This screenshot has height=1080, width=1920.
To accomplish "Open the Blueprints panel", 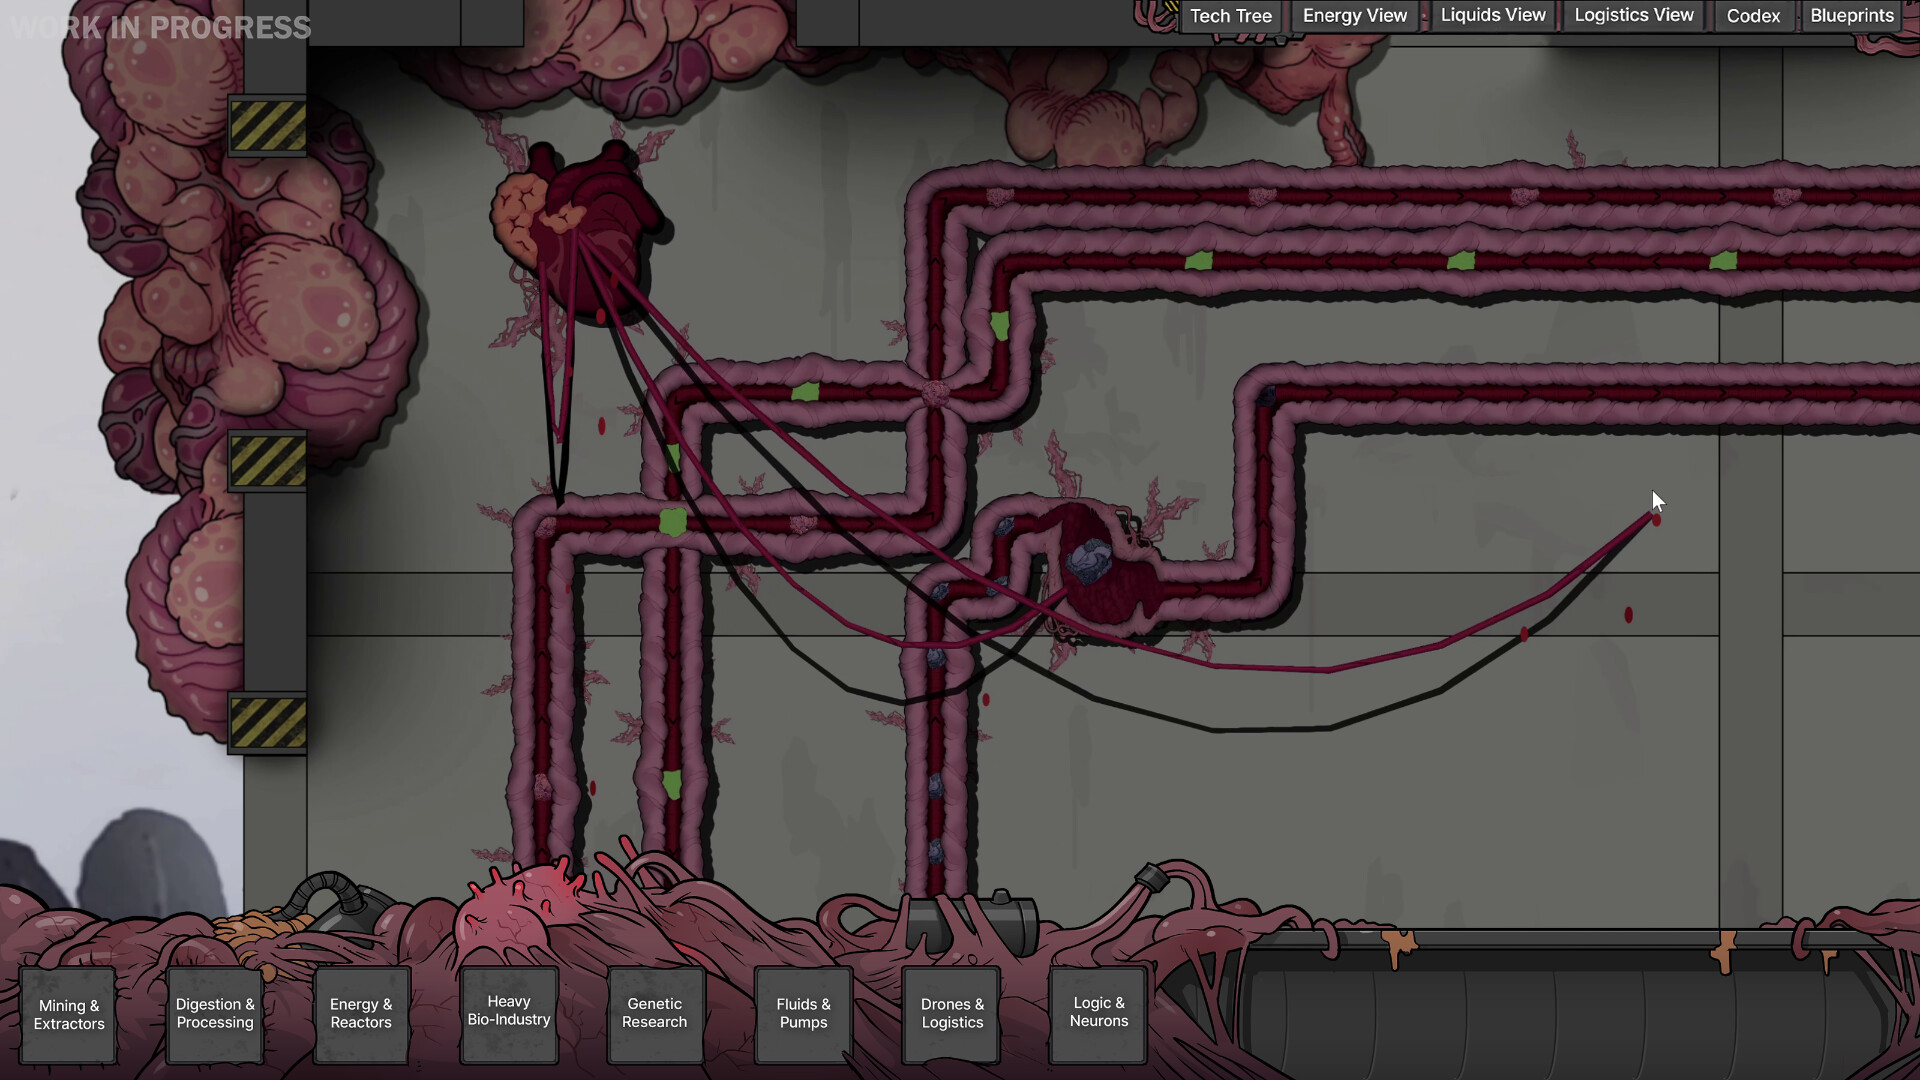I will tap(1852, 15).
